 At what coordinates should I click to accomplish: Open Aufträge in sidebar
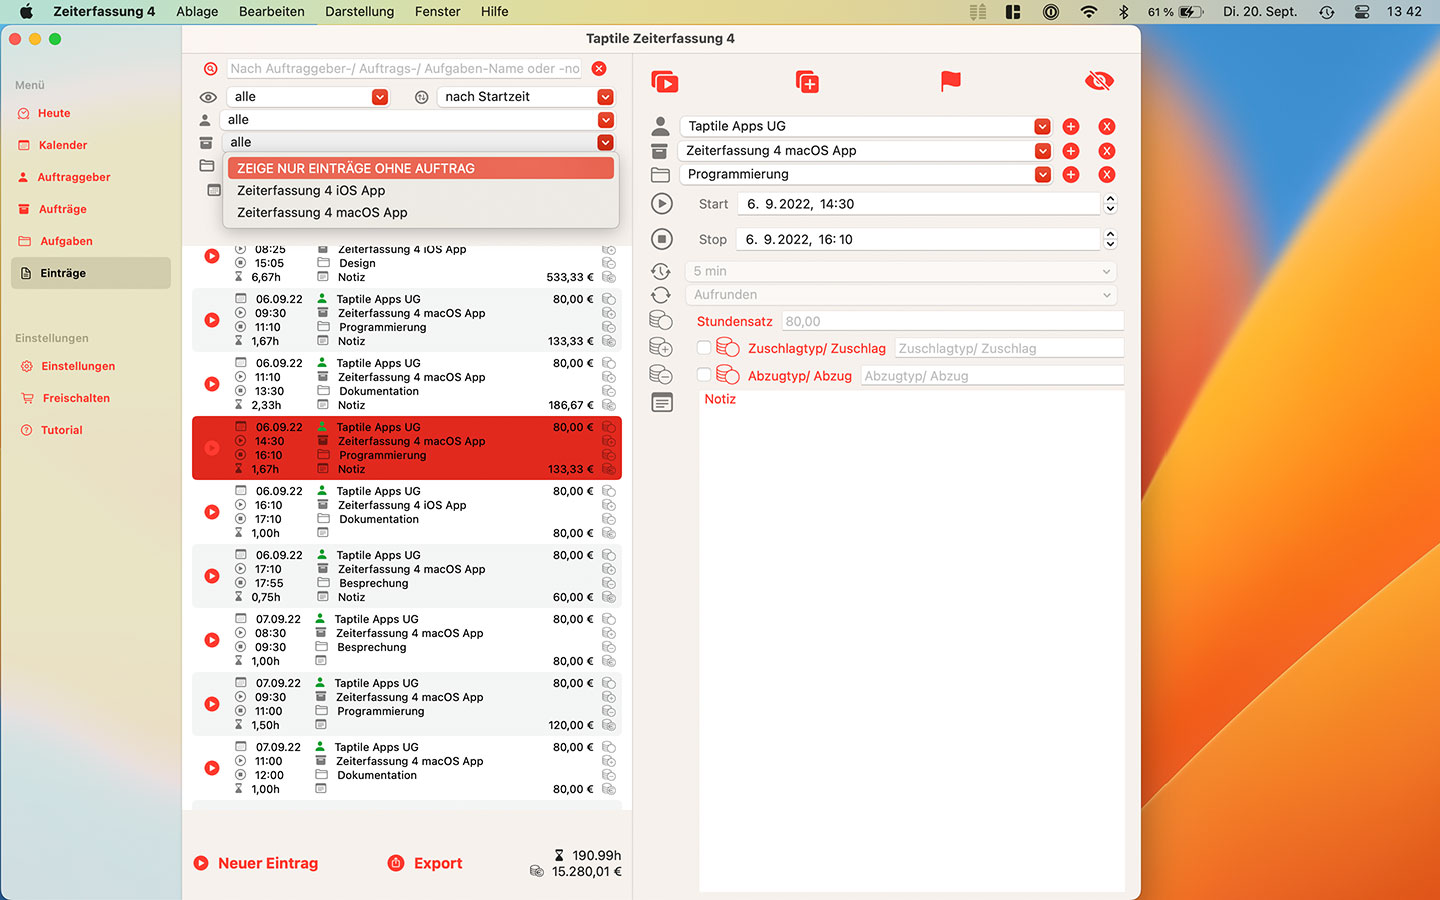(x=91, y=209)
